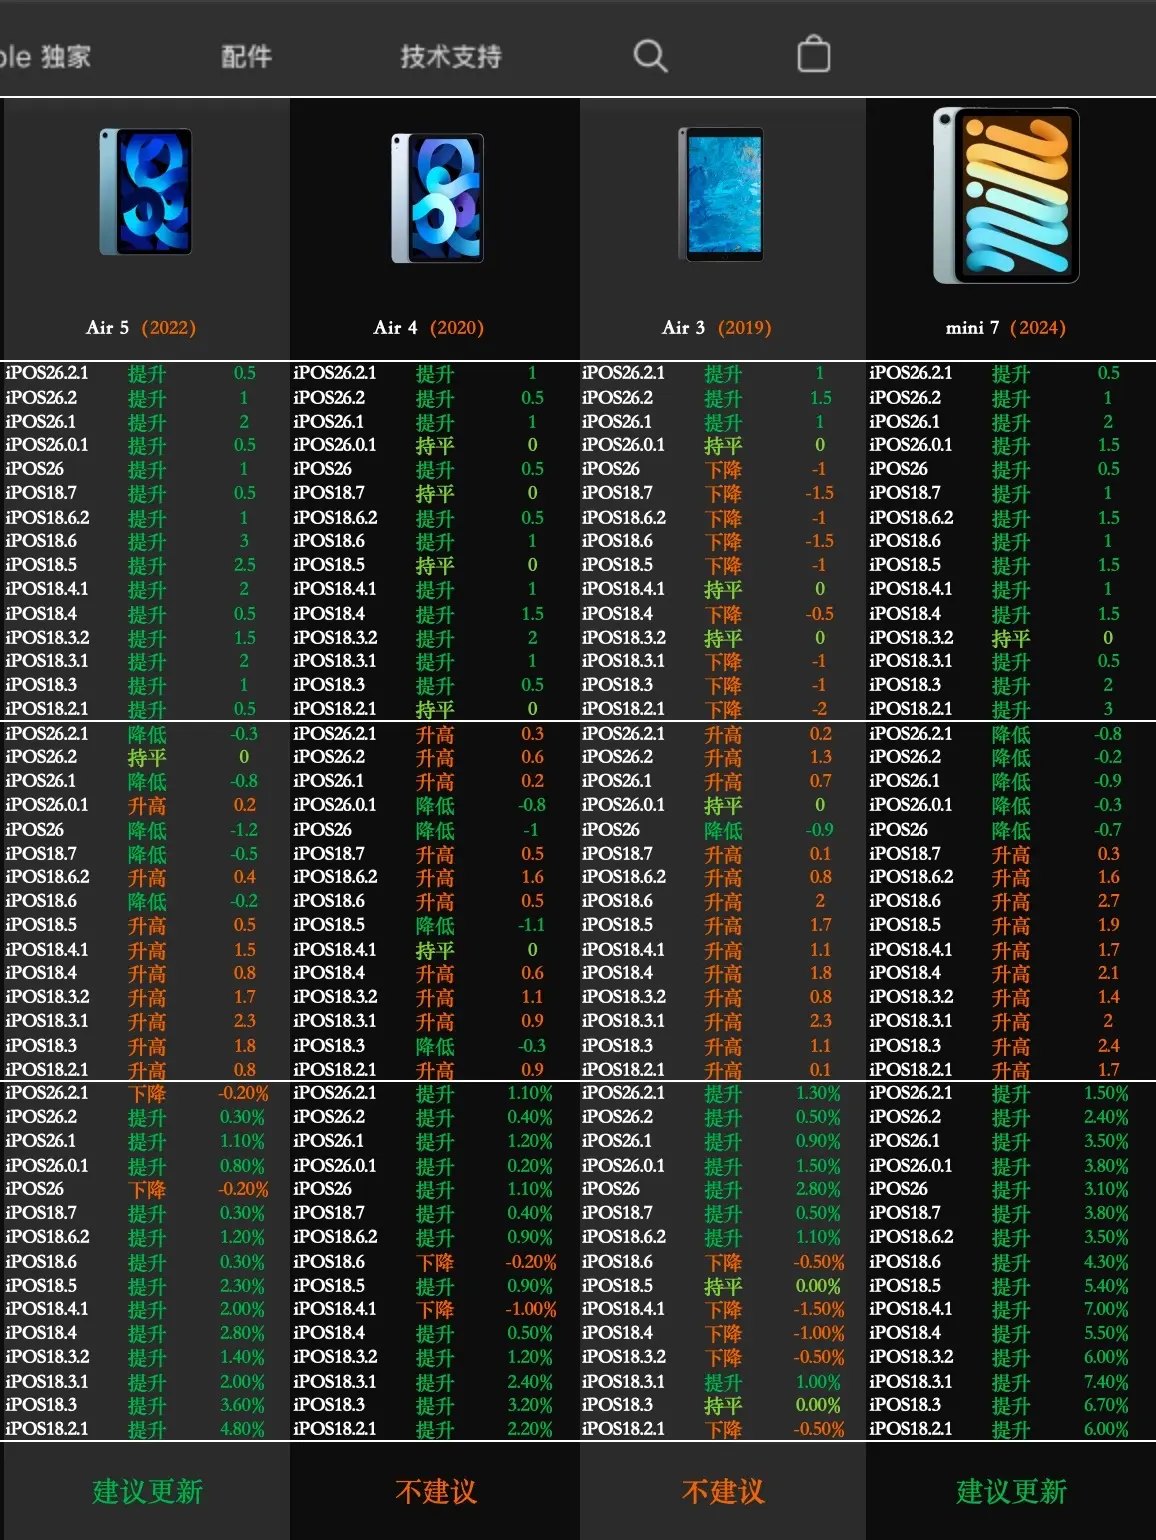Click the 2.7 value in mini 7 column
The image size is (1156, 1540).
coord(1108,901)
